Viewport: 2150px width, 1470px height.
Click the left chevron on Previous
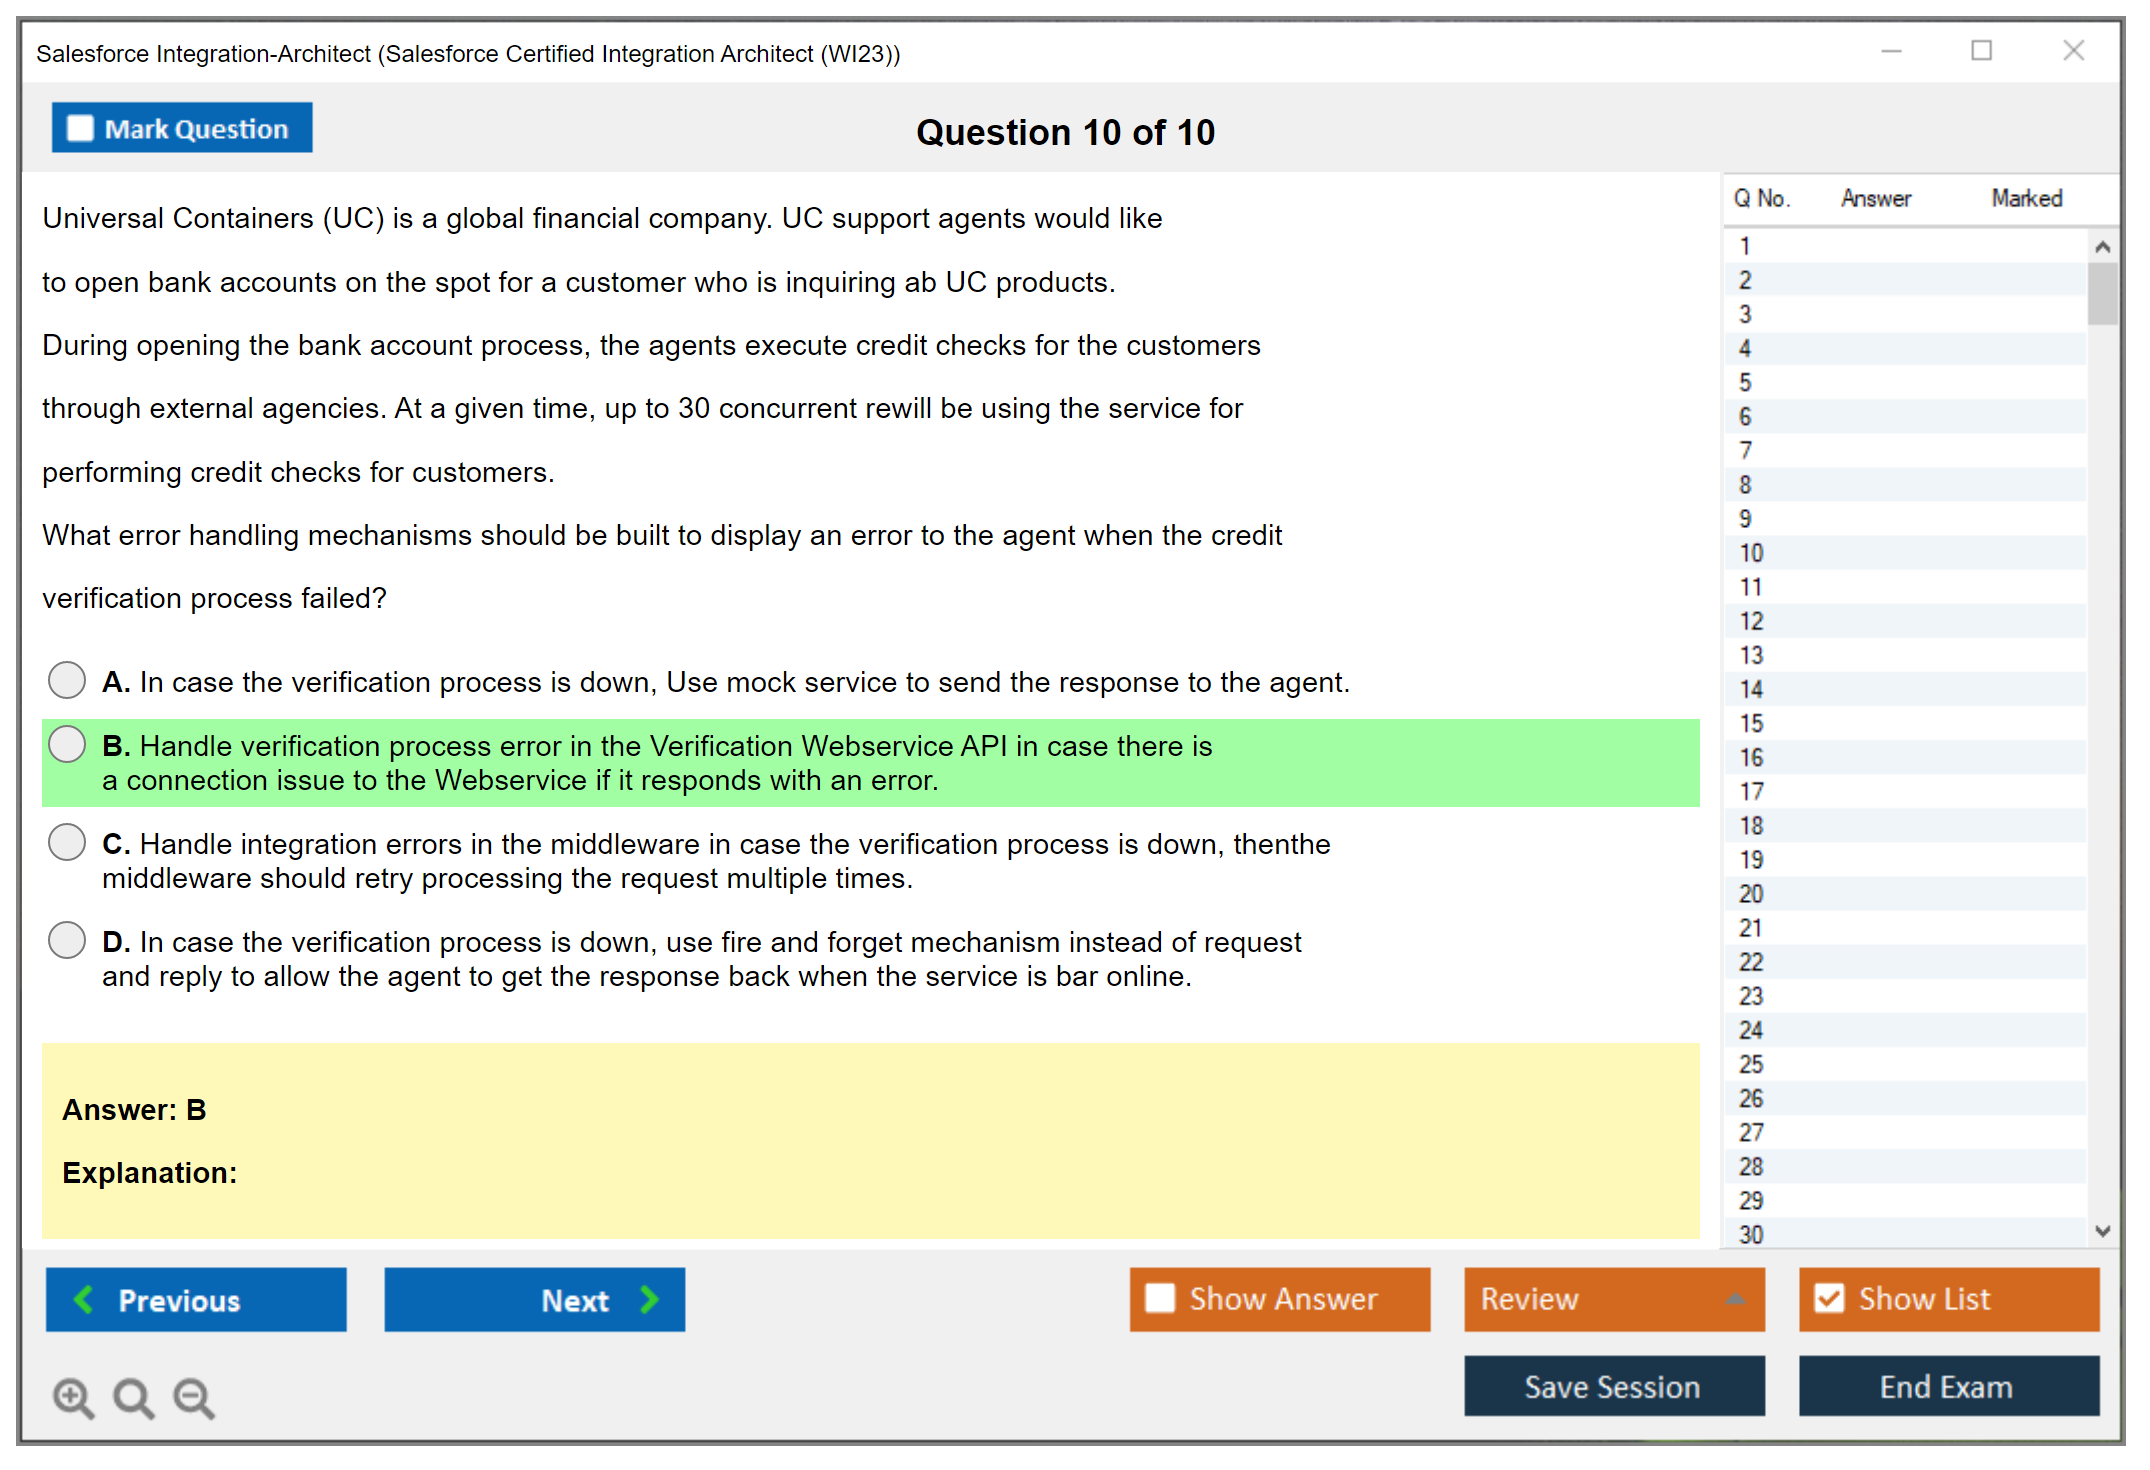tap(85, 1299)
